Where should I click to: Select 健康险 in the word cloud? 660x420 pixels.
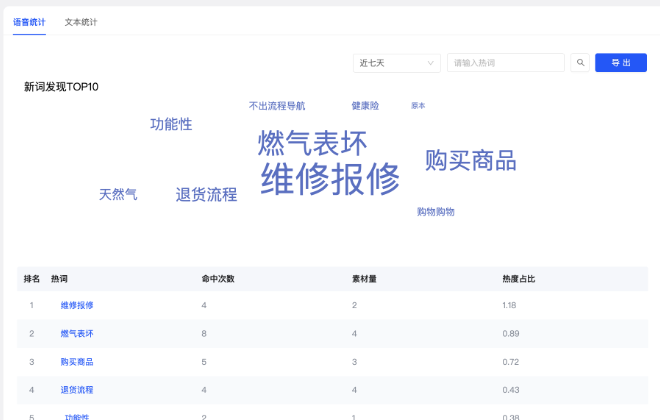point(365,105)
